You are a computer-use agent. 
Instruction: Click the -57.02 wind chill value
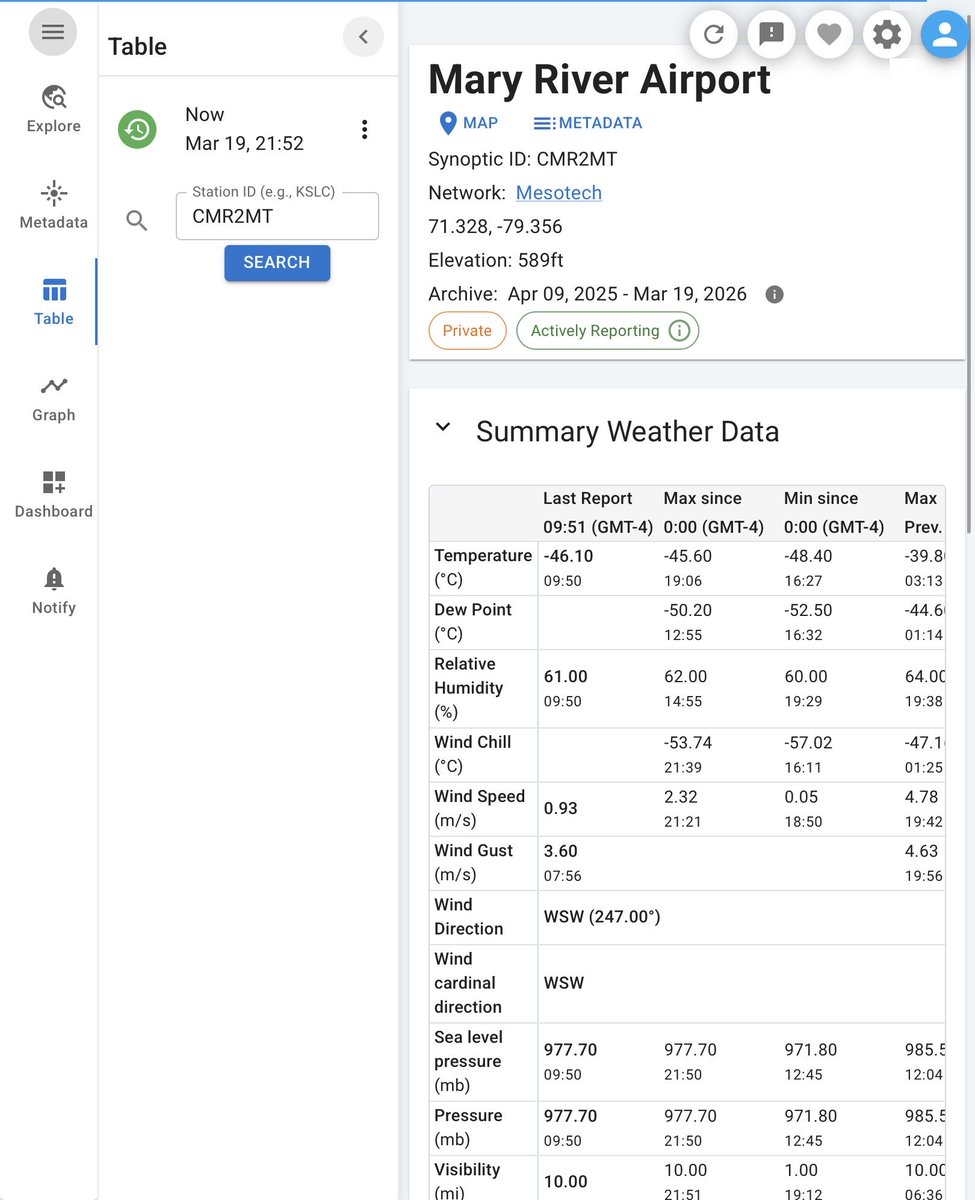pyautogui.click(x=808, y=743)
